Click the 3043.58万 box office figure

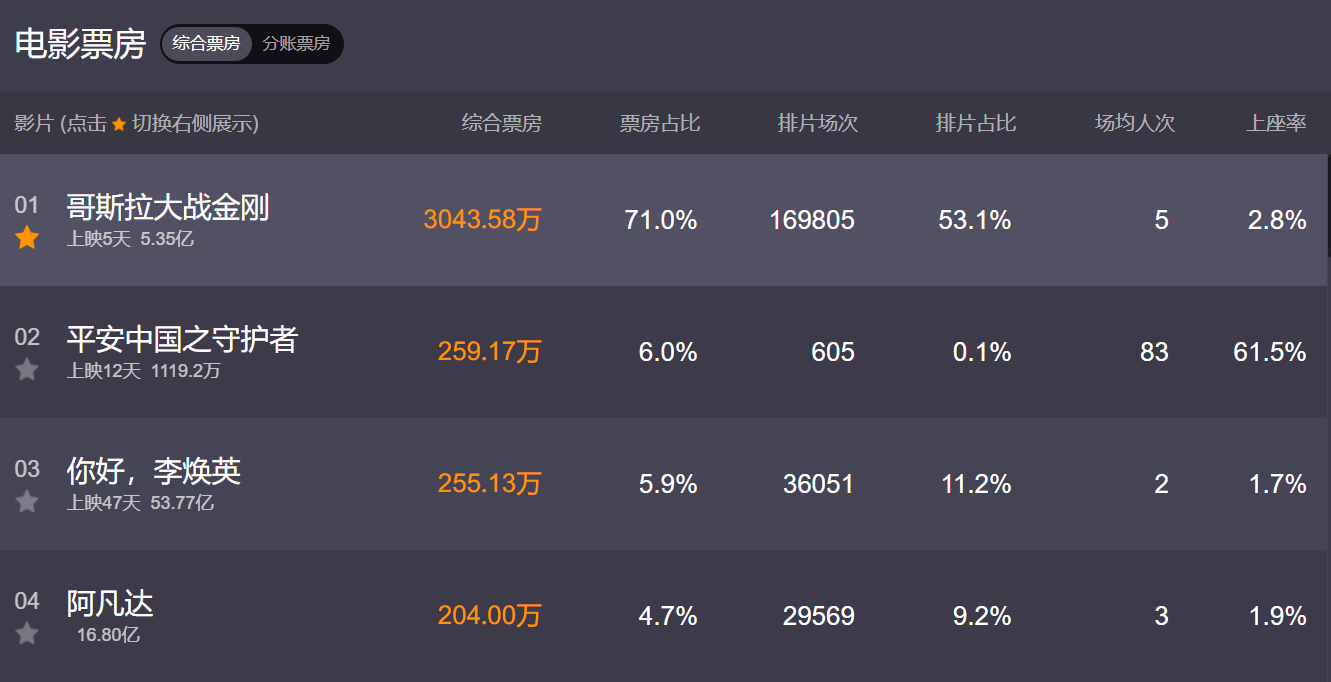482,220
